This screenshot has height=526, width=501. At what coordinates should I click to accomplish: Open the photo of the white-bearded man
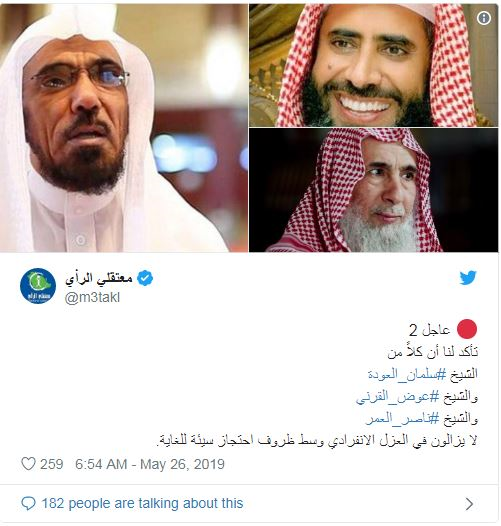point(373,190)
